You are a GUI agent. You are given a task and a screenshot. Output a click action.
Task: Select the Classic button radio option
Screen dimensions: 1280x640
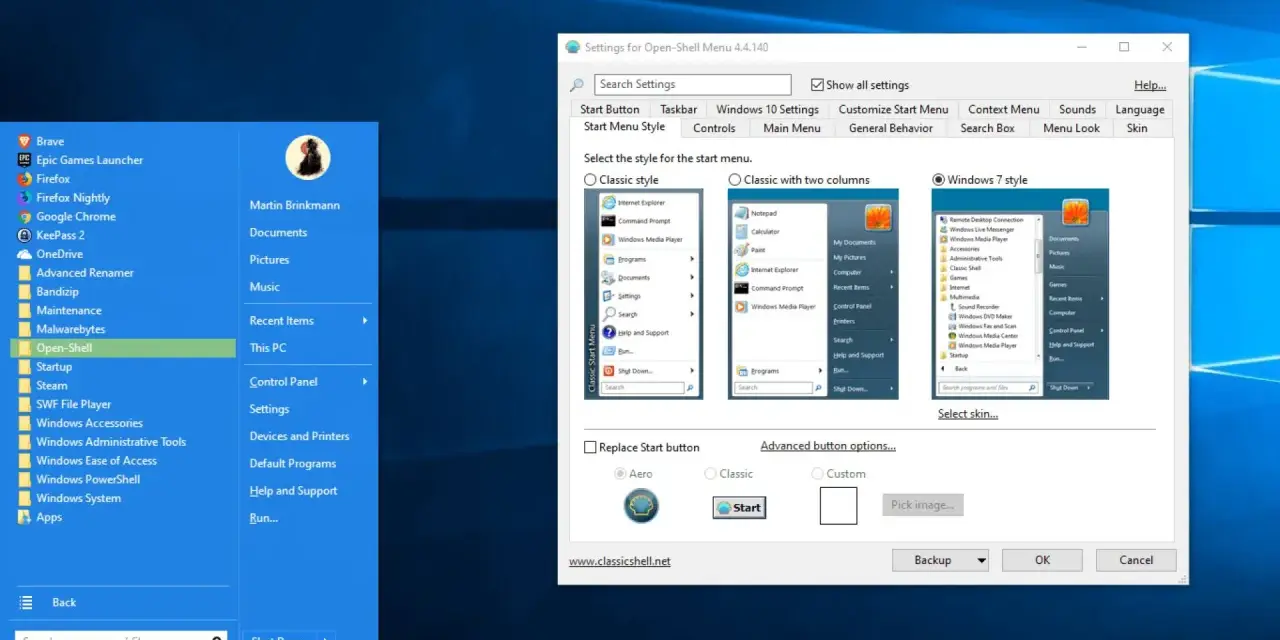pos(710,473)
